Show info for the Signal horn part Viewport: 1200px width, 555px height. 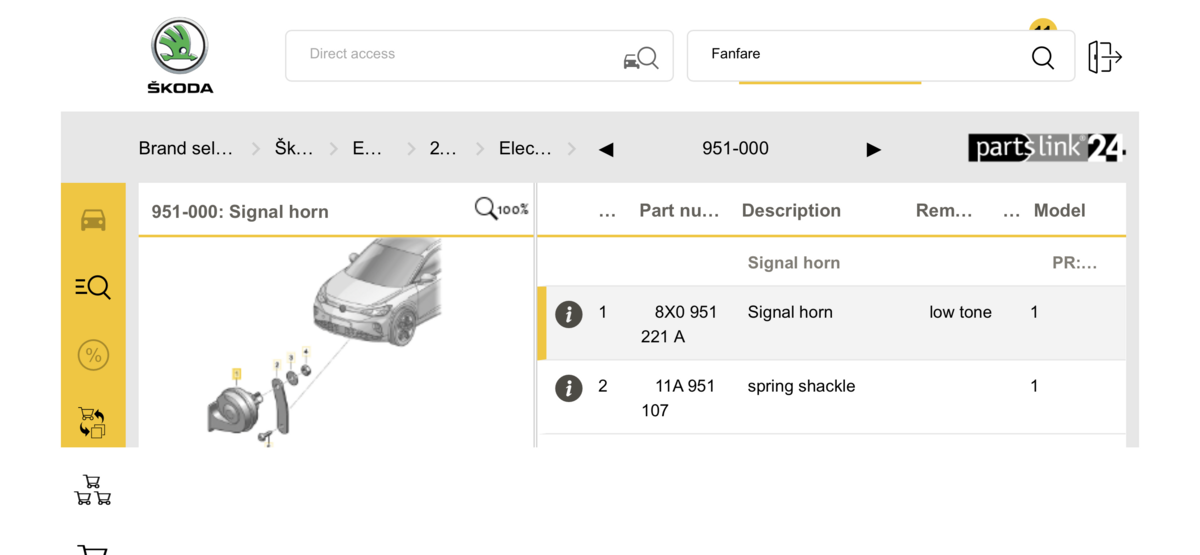[x=569, y=314]
